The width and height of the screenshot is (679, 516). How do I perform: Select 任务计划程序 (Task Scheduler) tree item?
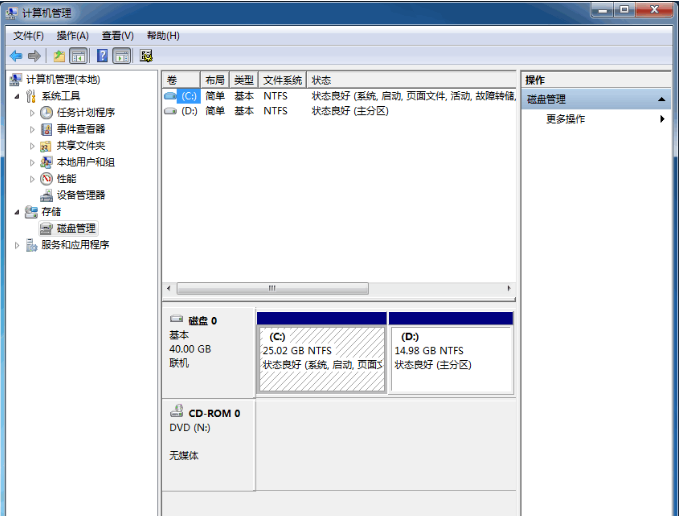85,113
